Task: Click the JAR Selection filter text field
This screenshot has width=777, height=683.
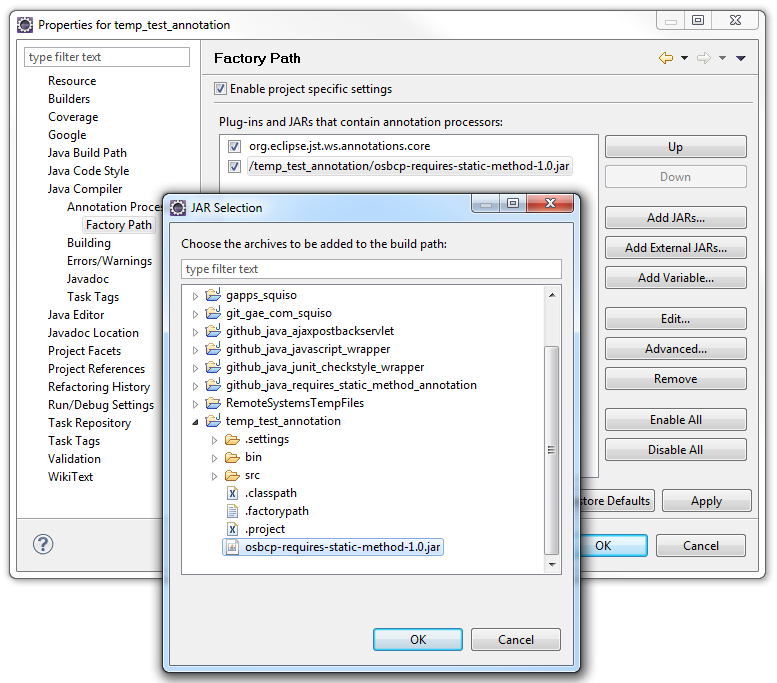Action: [371, 269]
